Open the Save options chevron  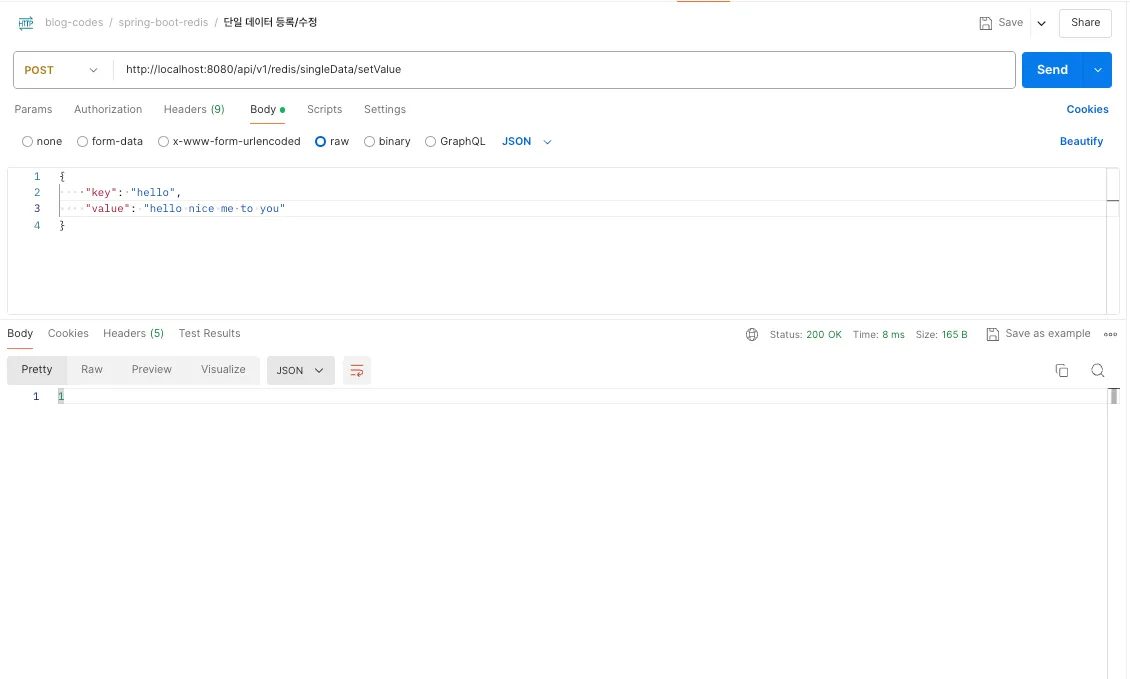pyautogui.click(x=1041, y=23)
